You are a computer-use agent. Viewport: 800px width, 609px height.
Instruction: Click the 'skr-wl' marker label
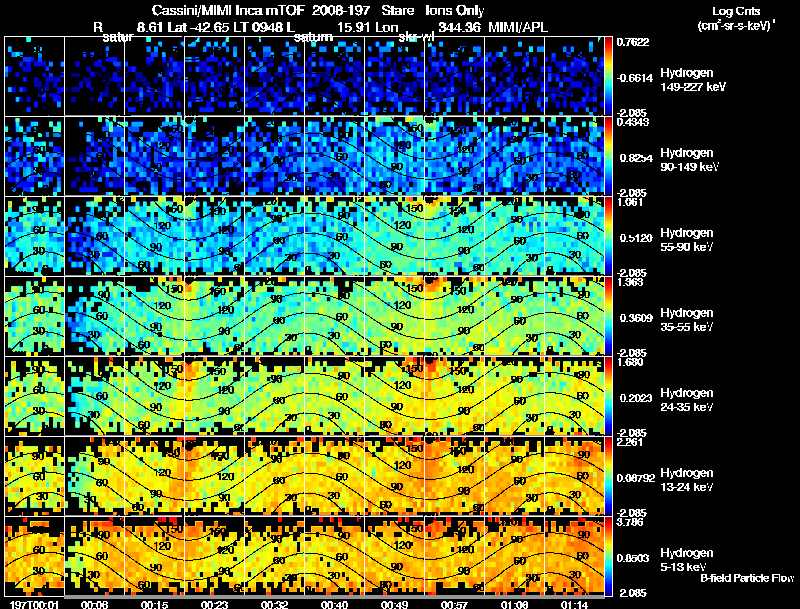(x=415, y=38)
